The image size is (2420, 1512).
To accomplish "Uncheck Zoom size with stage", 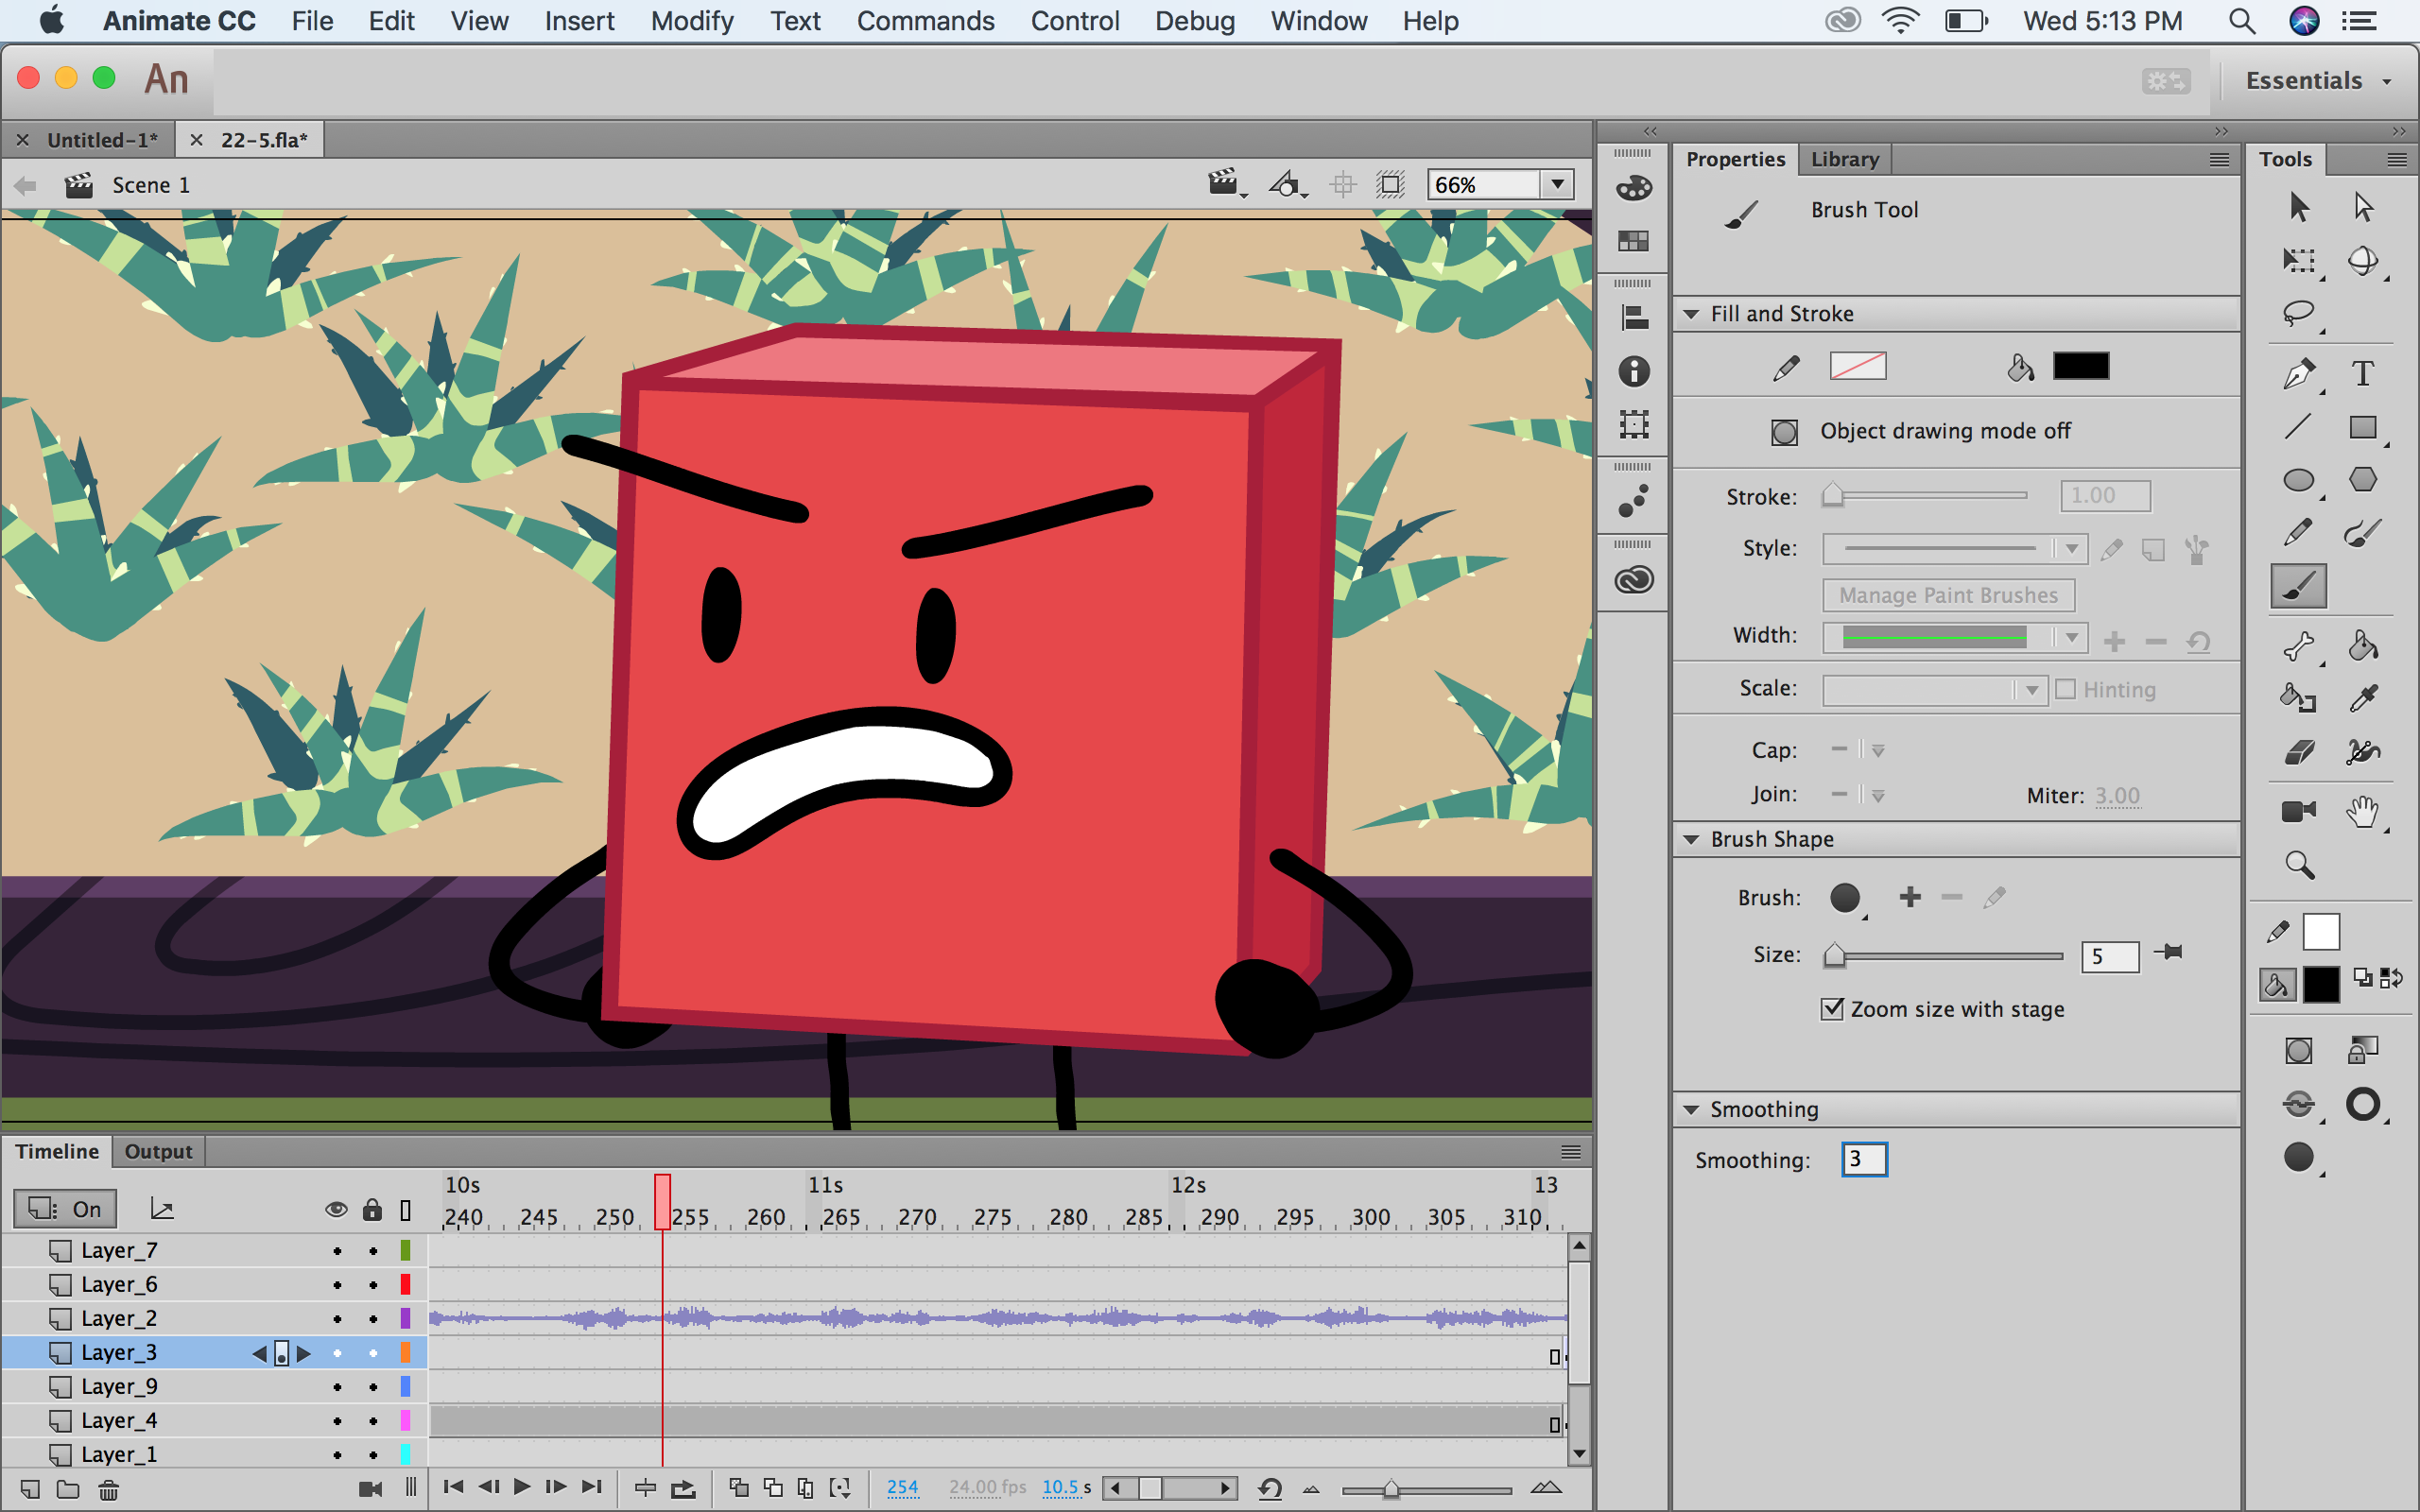I will 1831,1009.
